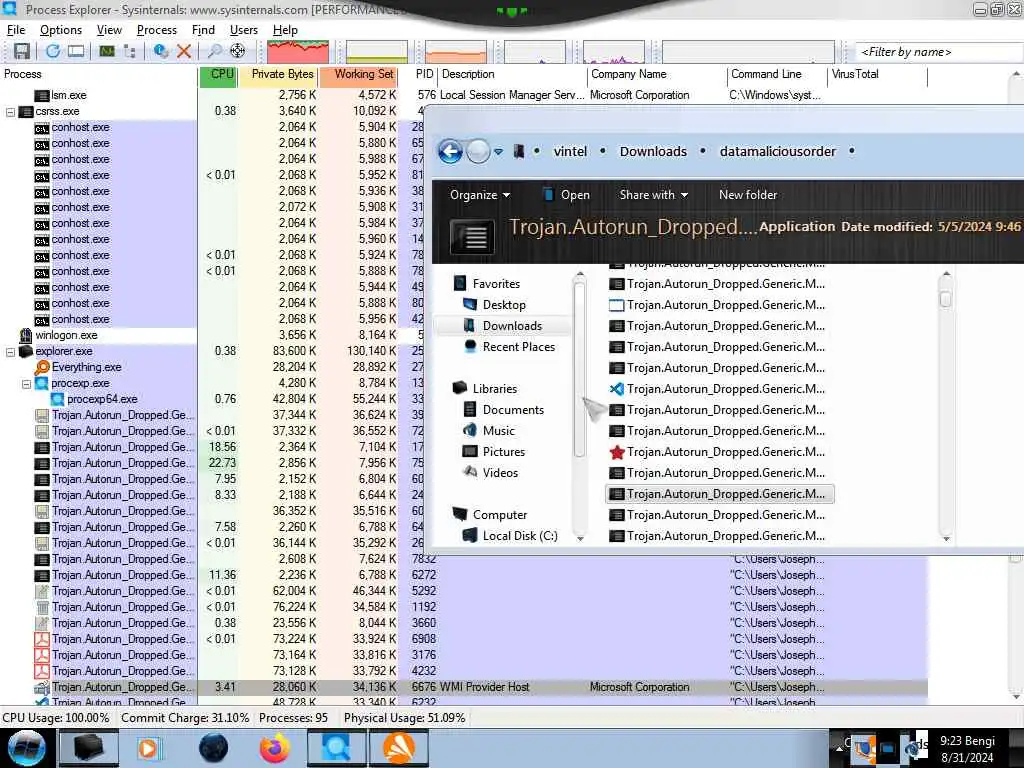Open the Find menu
Viewport: 1024px width, 768px height.
[203, 30]
